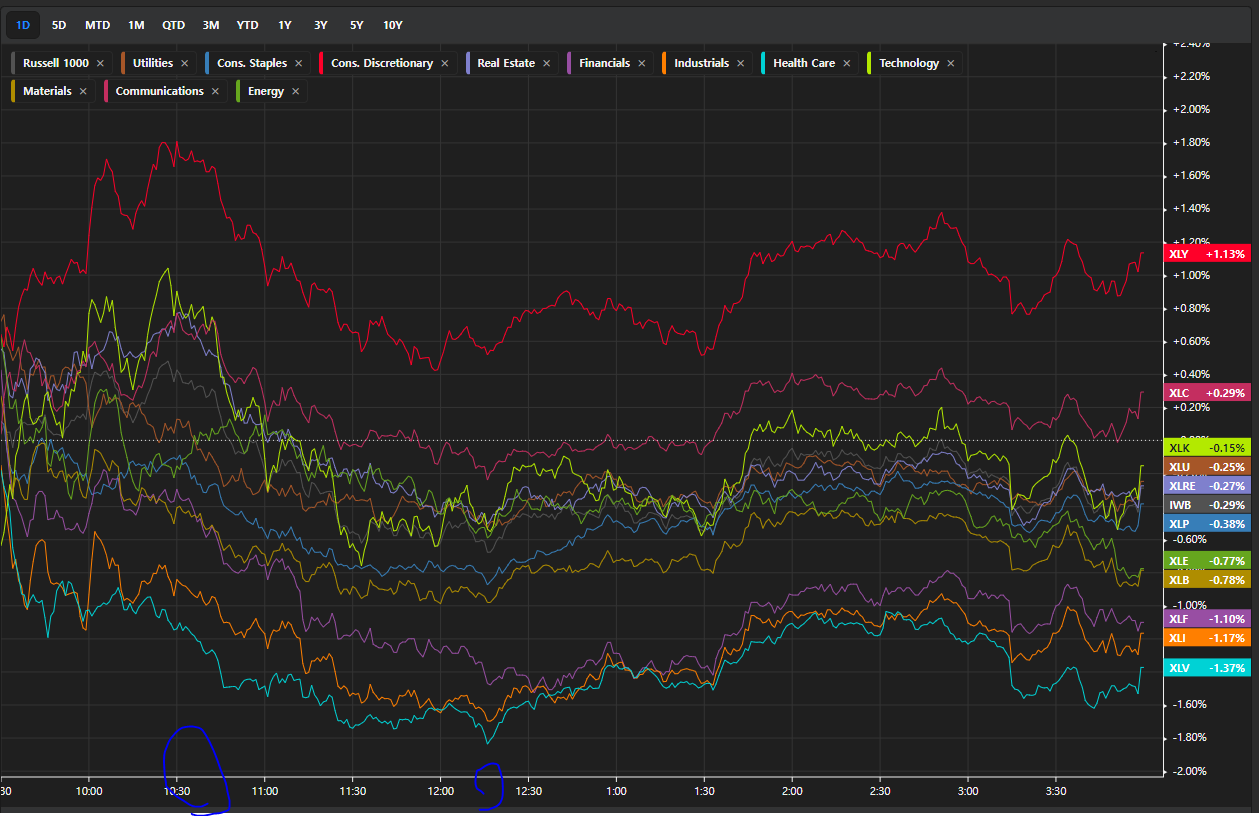Click the Industrials orange color swatch

665,63
